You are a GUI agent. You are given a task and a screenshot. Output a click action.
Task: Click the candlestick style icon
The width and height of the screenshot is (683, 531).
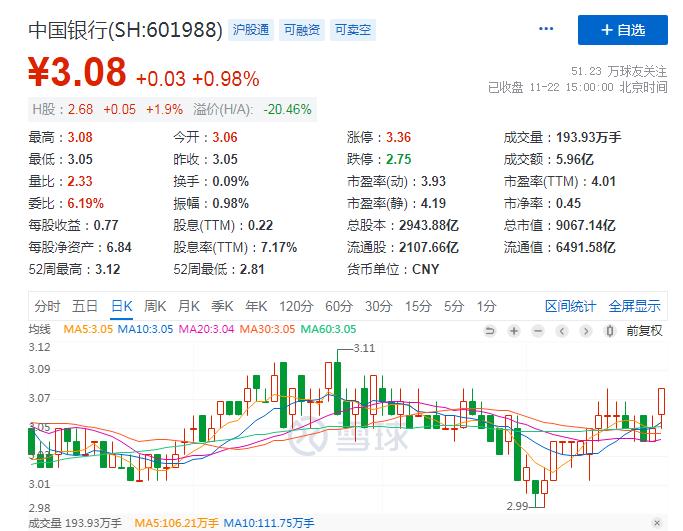coord(610,331)
